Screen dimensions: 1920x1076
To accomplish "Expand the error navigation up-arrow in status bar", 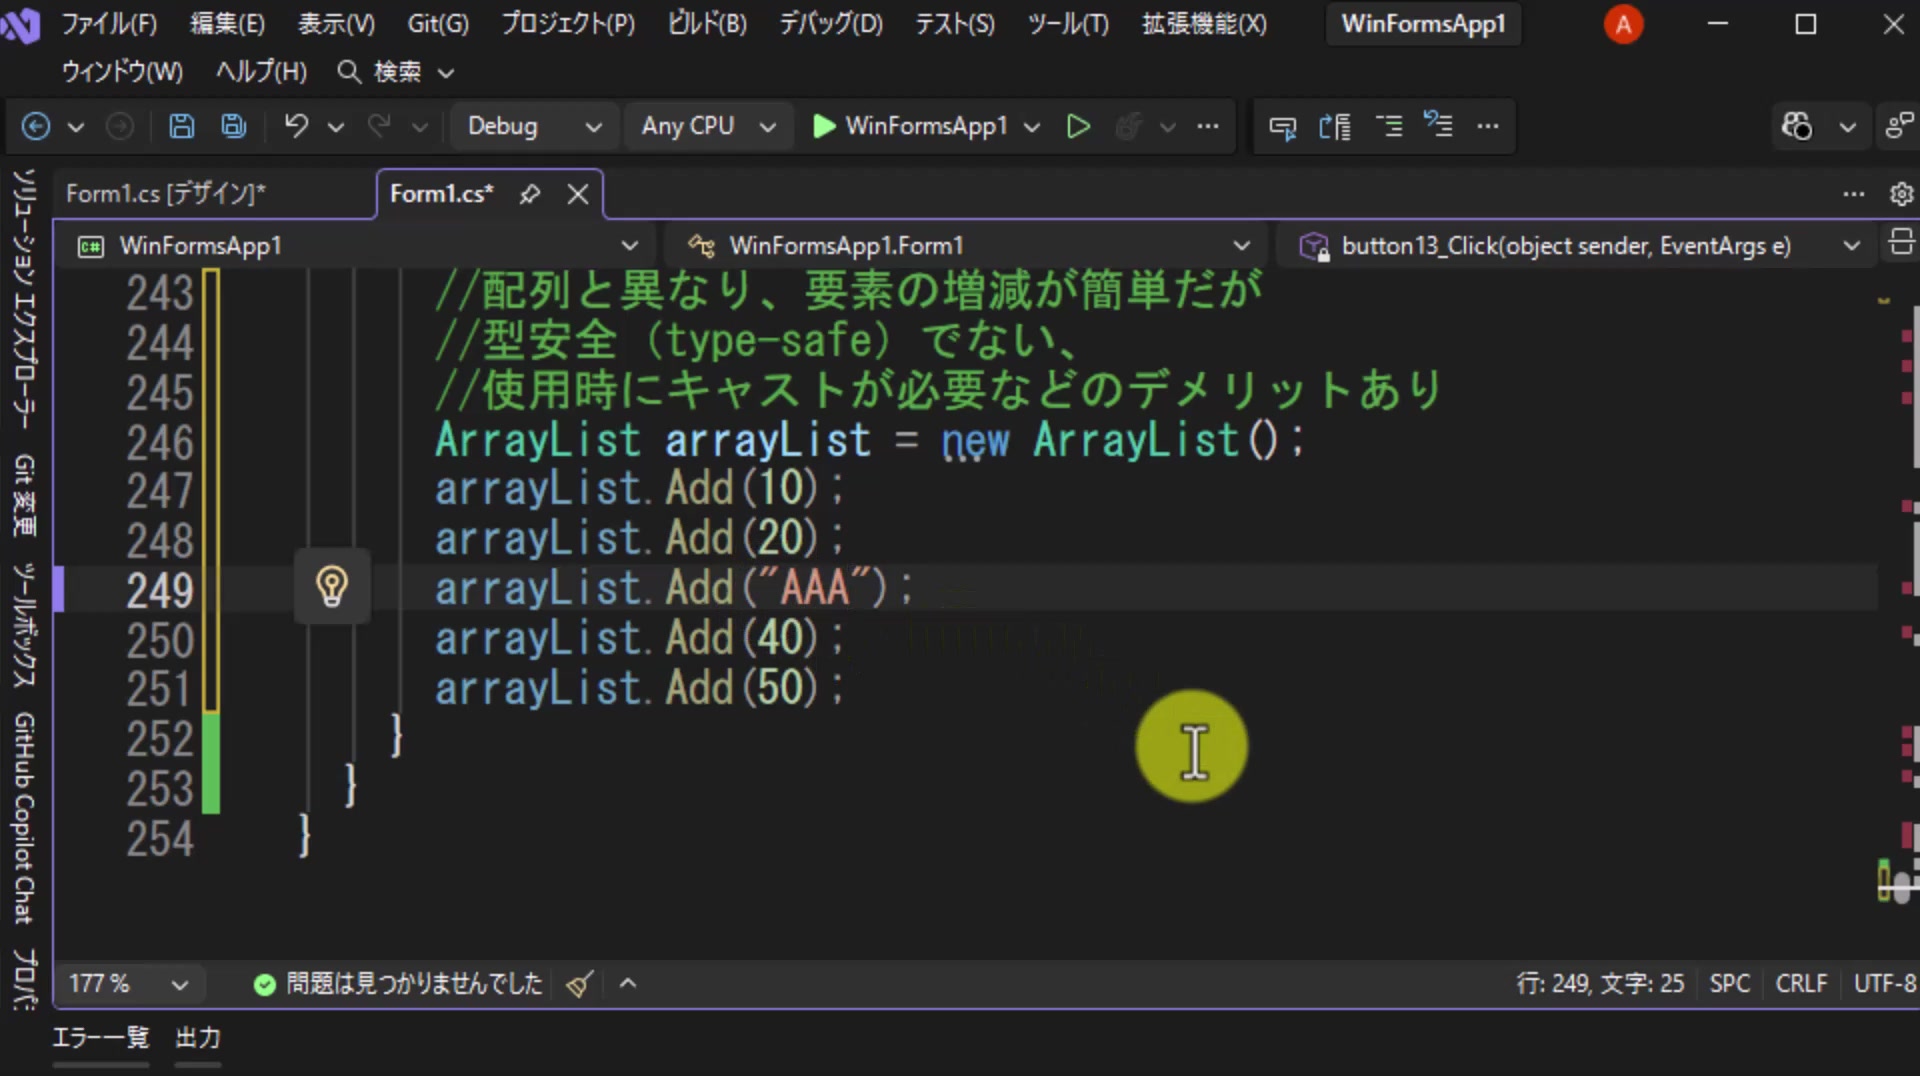I will coord(628,984).
